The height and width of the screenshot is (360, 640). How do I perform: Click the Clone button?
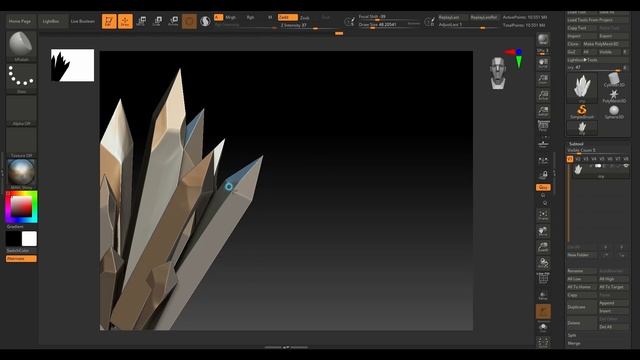(x=573, y=44)
